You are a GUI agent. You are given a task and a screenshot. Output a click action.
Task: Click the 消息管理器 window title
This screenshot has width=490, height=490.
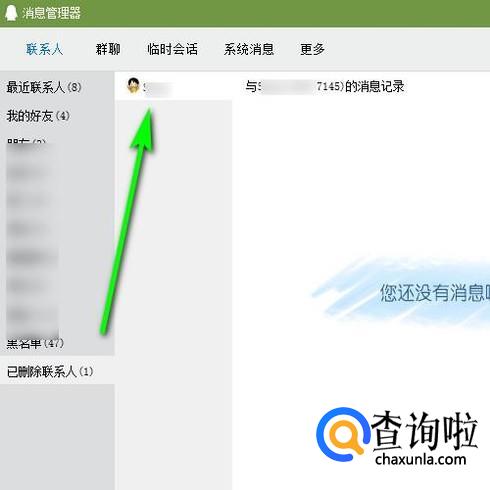click(x=52, y=13)
